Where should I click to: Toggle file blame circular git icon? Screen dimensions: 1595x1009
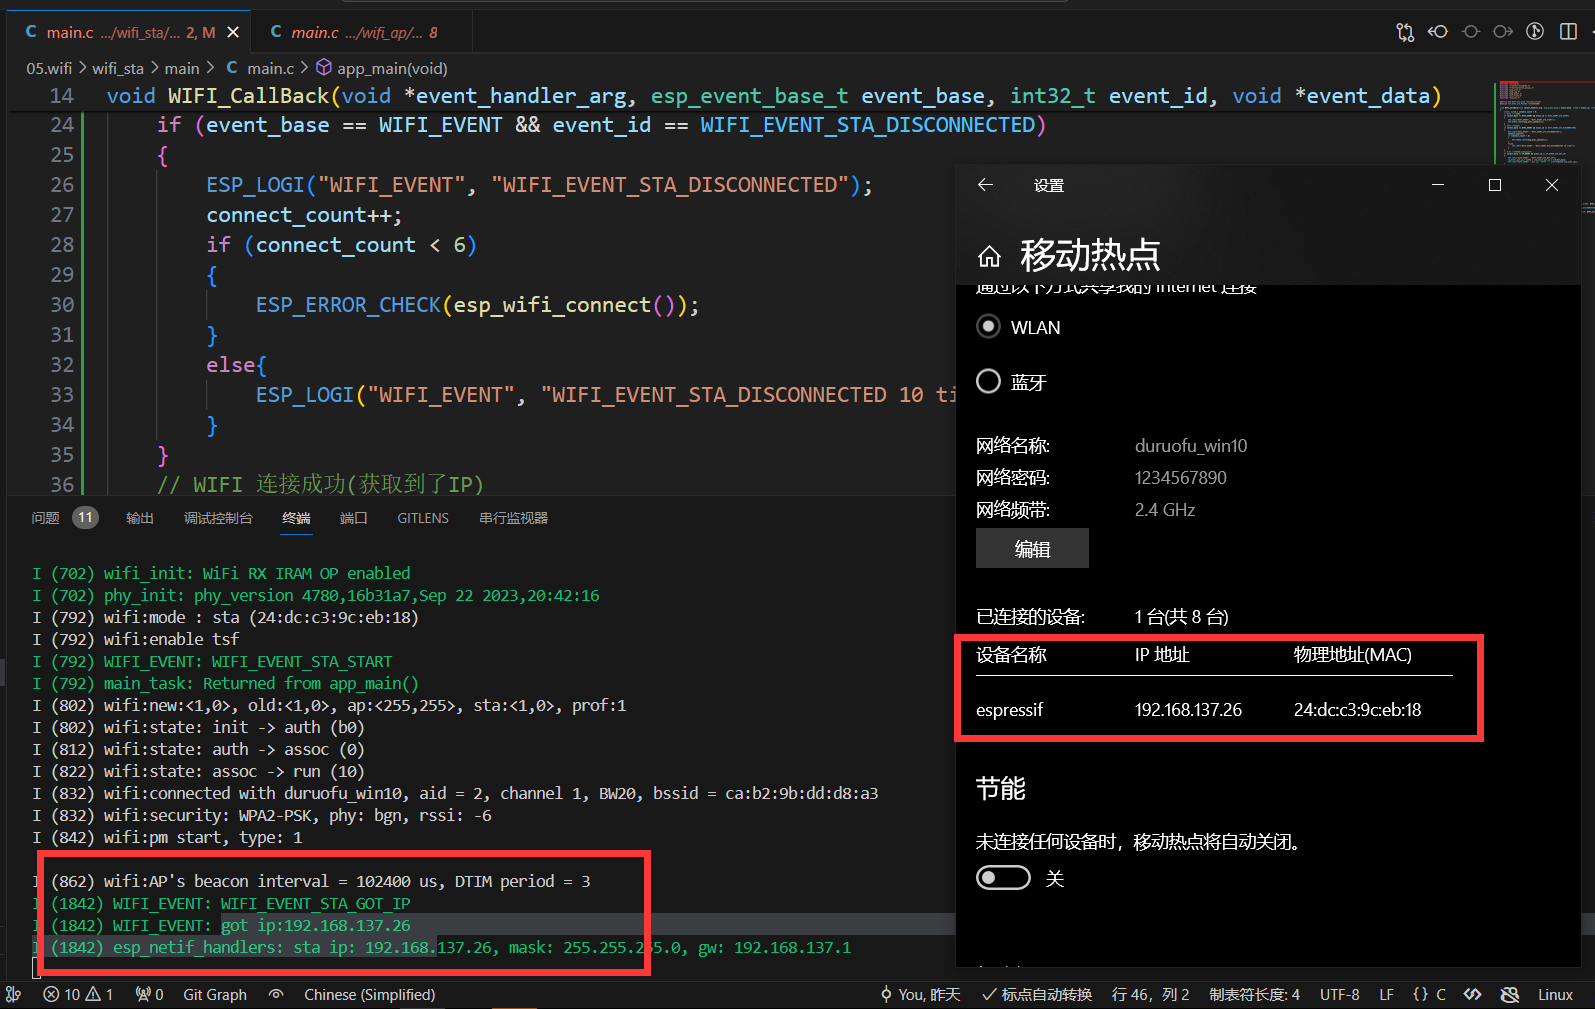pos(1535,32)
